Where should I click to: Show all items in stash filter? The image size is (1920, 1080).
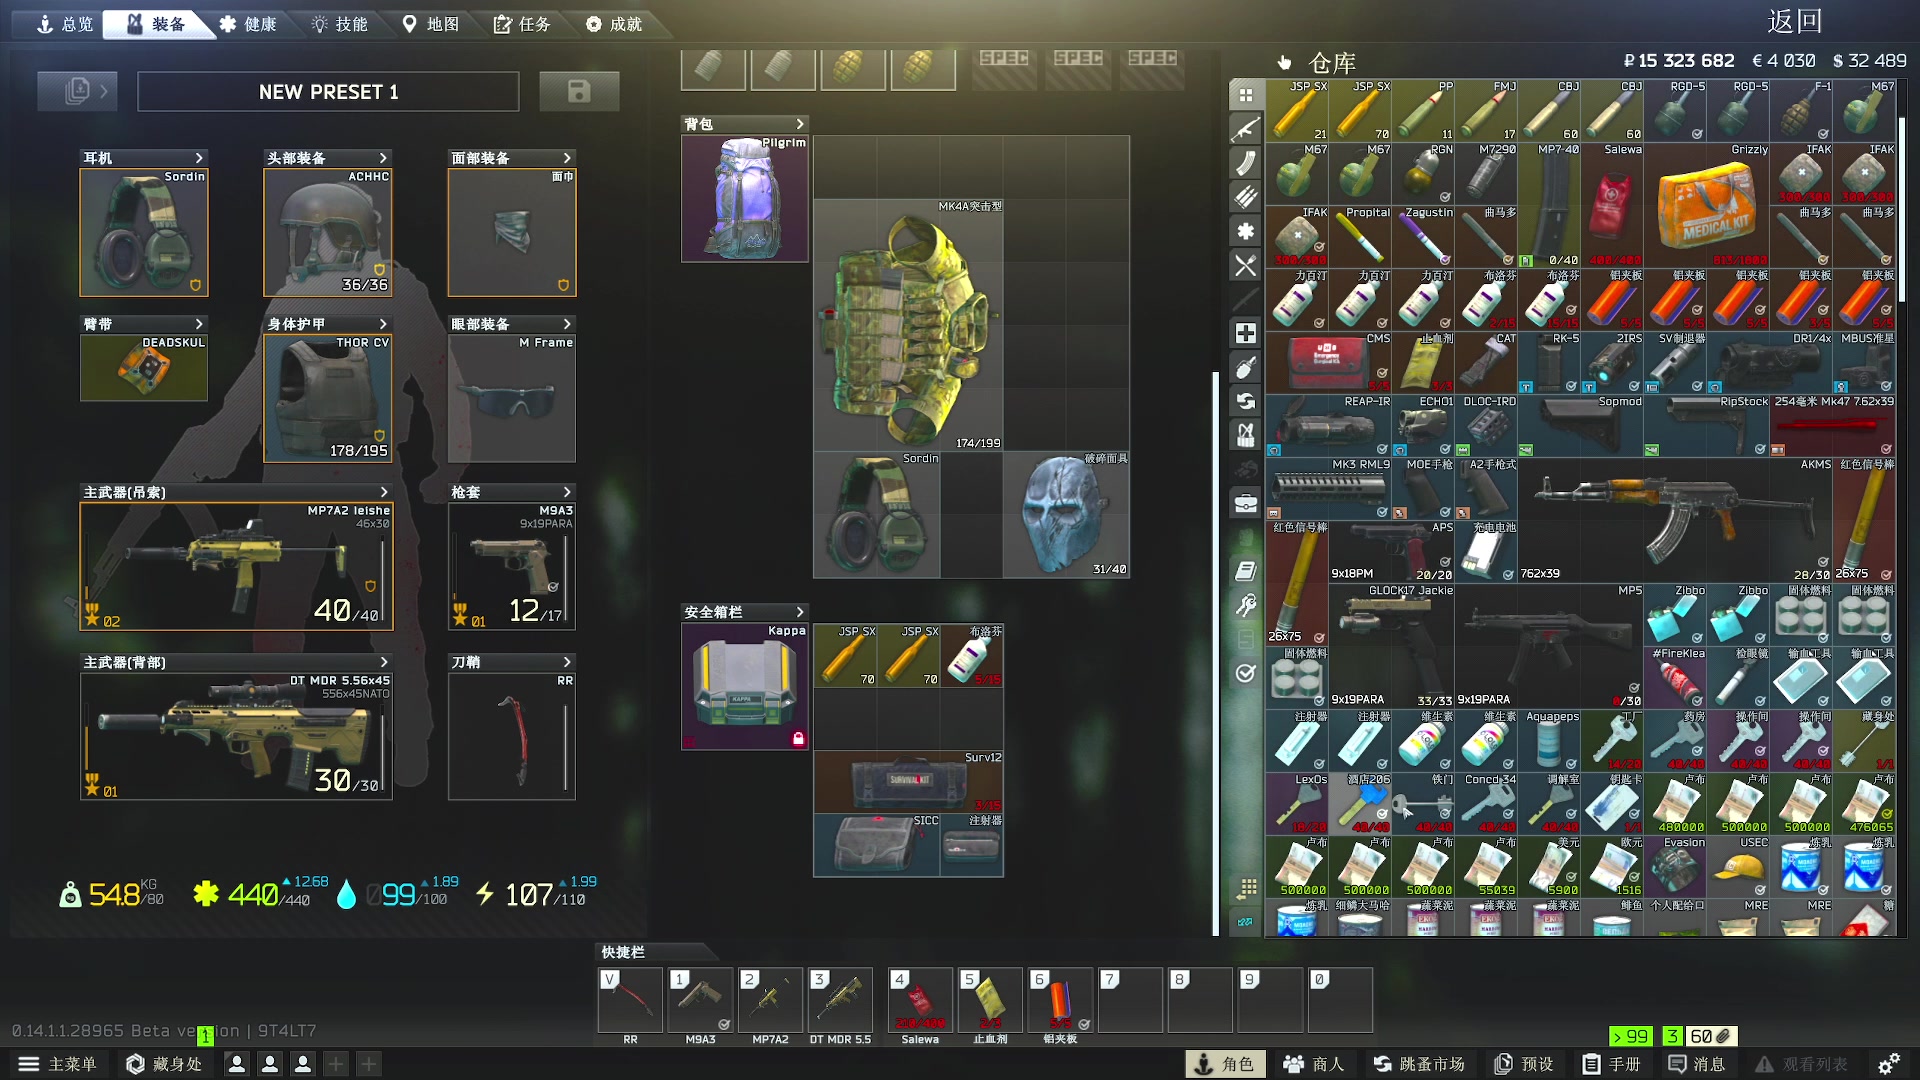1245,95
